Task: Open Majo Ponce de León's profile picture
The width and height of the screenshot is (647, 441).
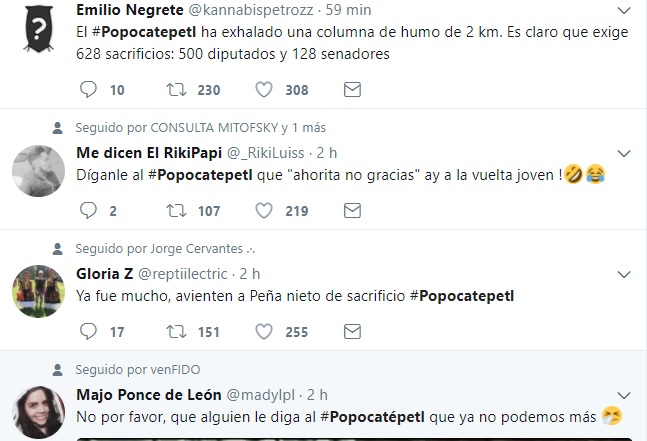Action: click(39, 411)
